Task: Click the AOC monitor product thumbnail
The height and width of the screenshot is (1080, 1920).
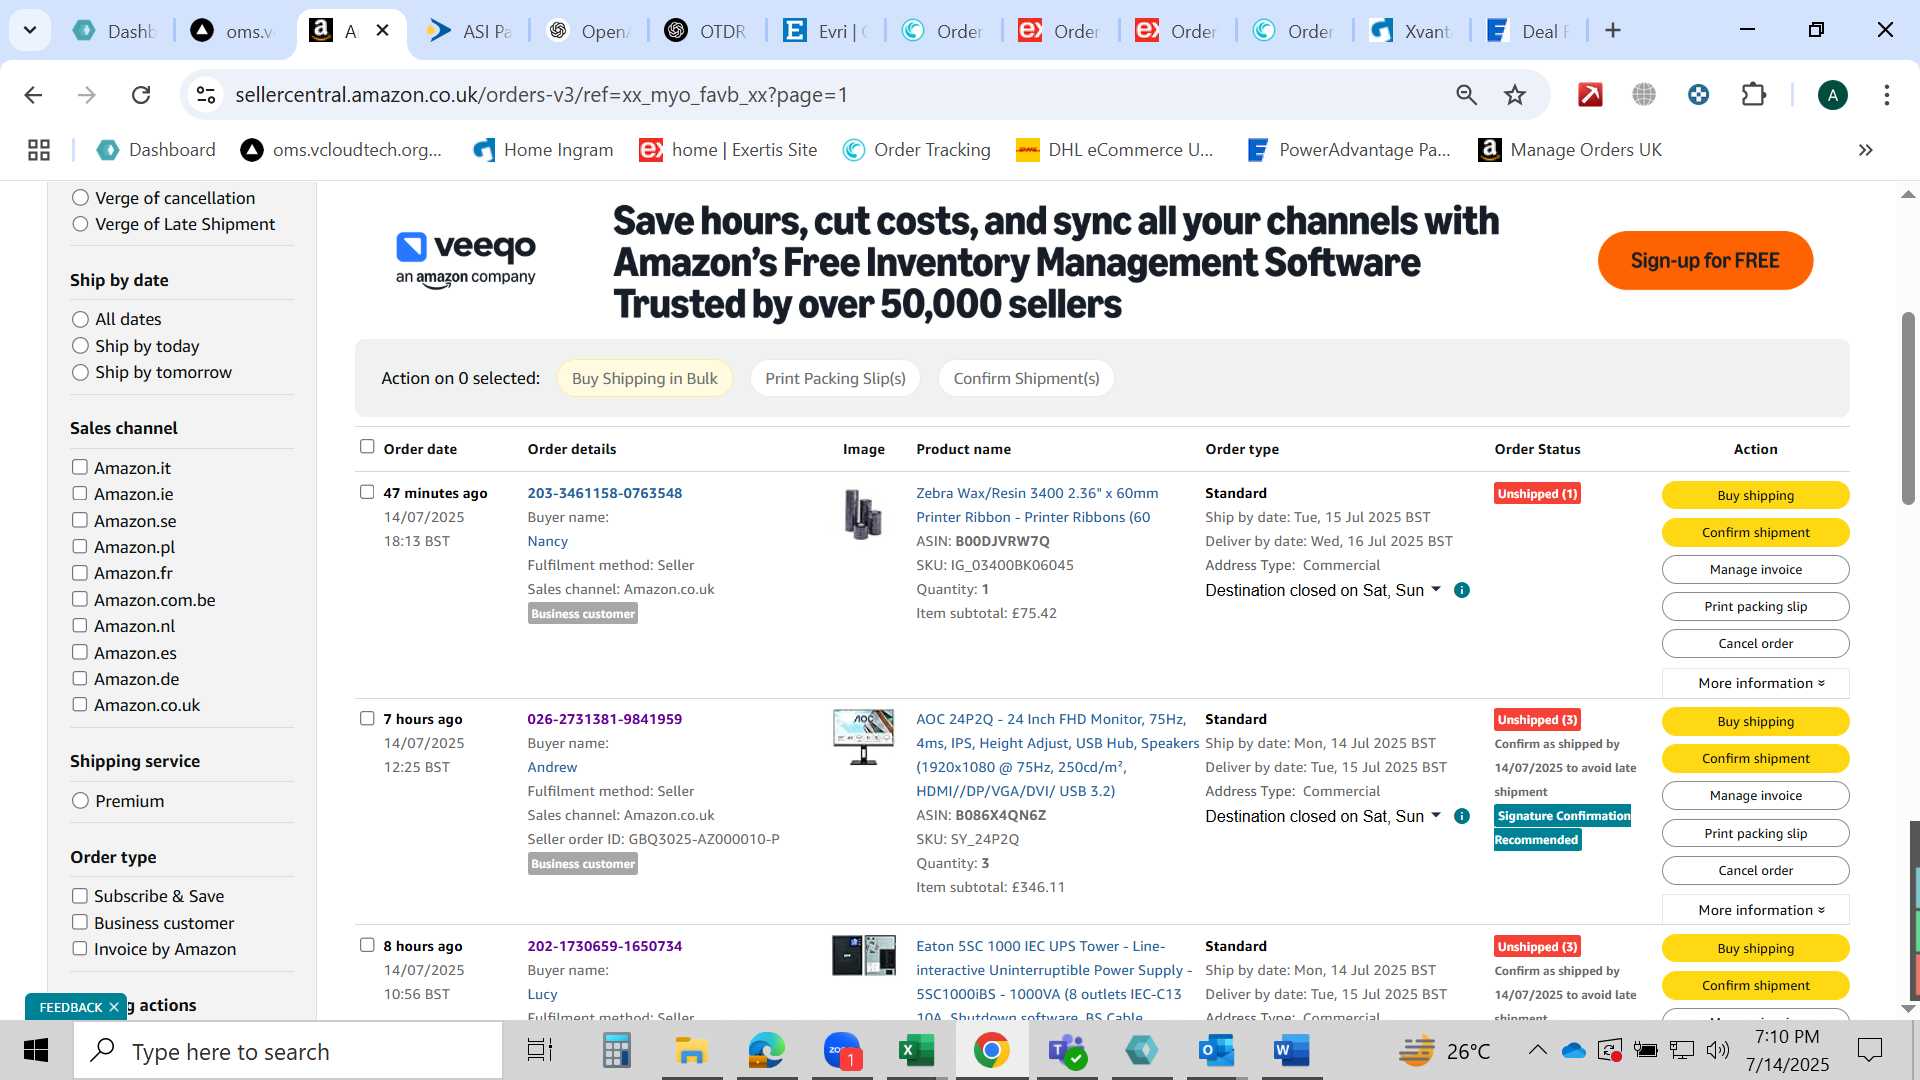Action: [863, 737]
